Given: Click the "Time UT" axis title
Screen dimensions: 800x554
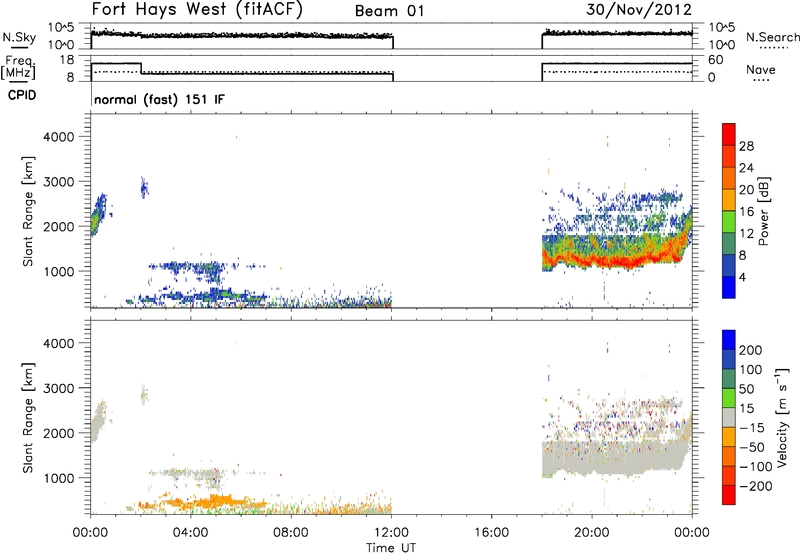Looking at the screenshot, I should tap(391, 547).
